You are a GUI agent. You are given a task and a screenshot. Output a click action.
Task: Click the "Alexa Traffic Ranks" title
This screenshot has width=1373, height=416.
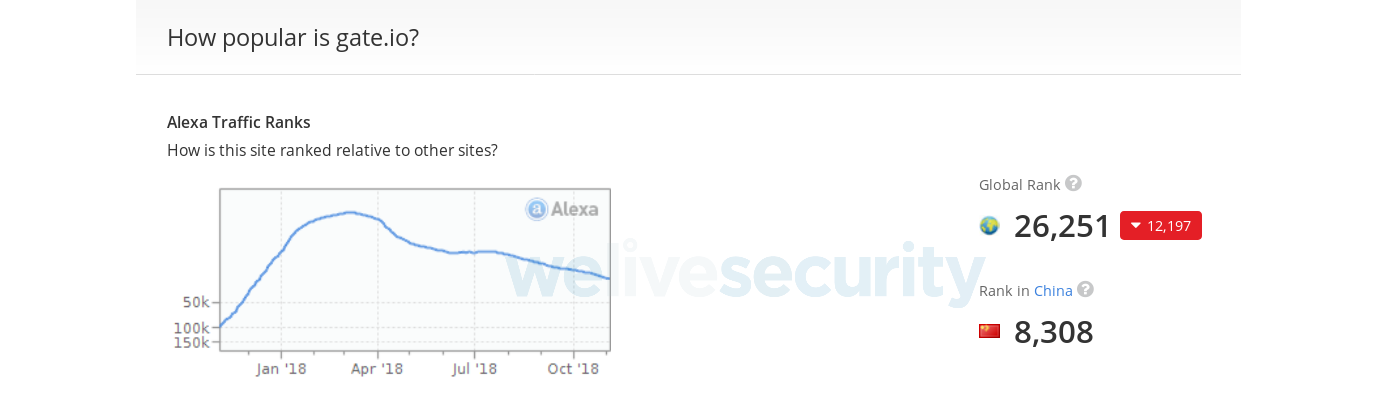point(239,122)
